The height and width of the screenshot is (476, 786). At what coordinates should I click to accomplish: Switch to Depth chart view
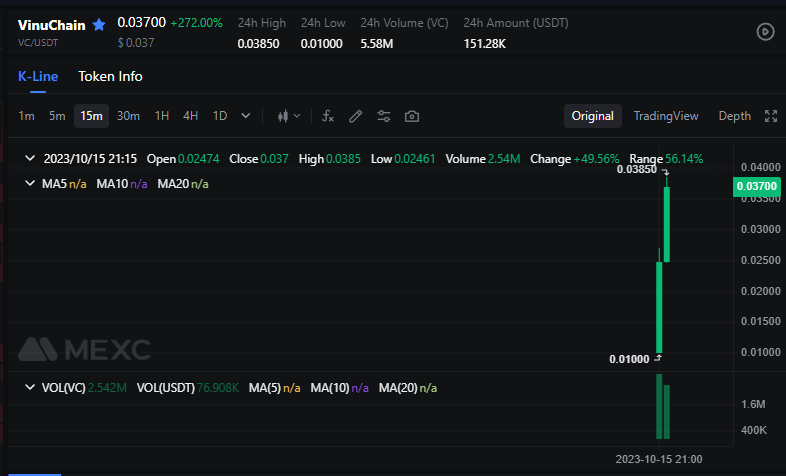[x=734, y=116]
